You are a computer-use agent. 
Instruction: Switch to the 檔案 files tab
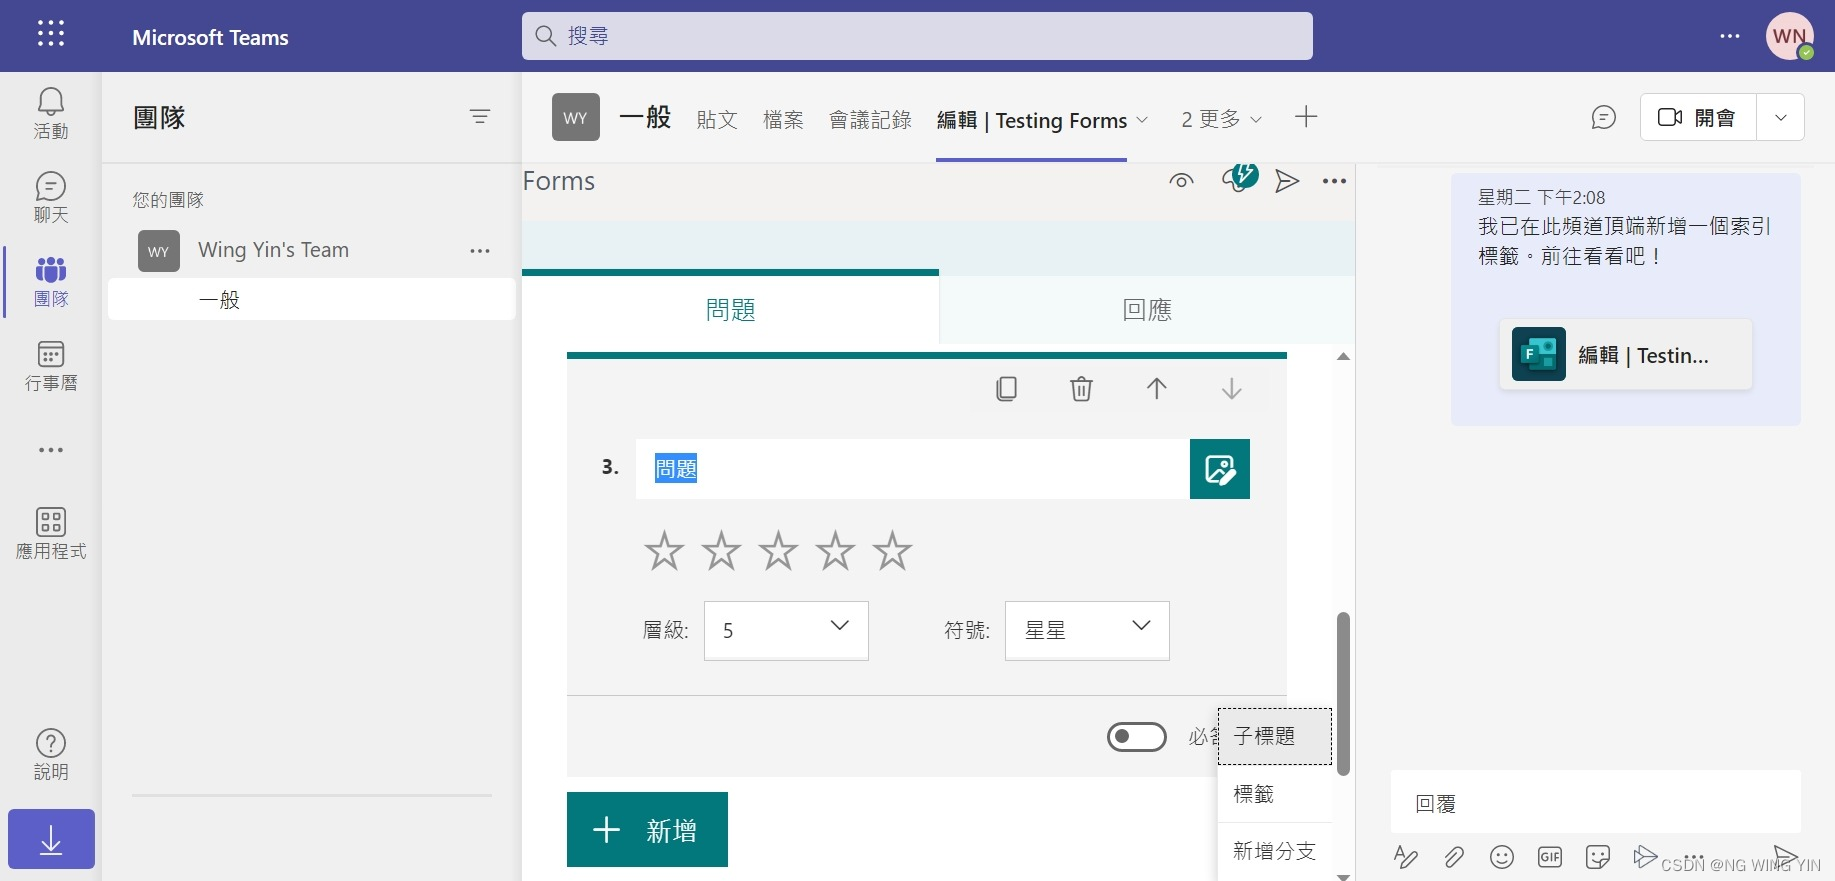coord(783,120)
